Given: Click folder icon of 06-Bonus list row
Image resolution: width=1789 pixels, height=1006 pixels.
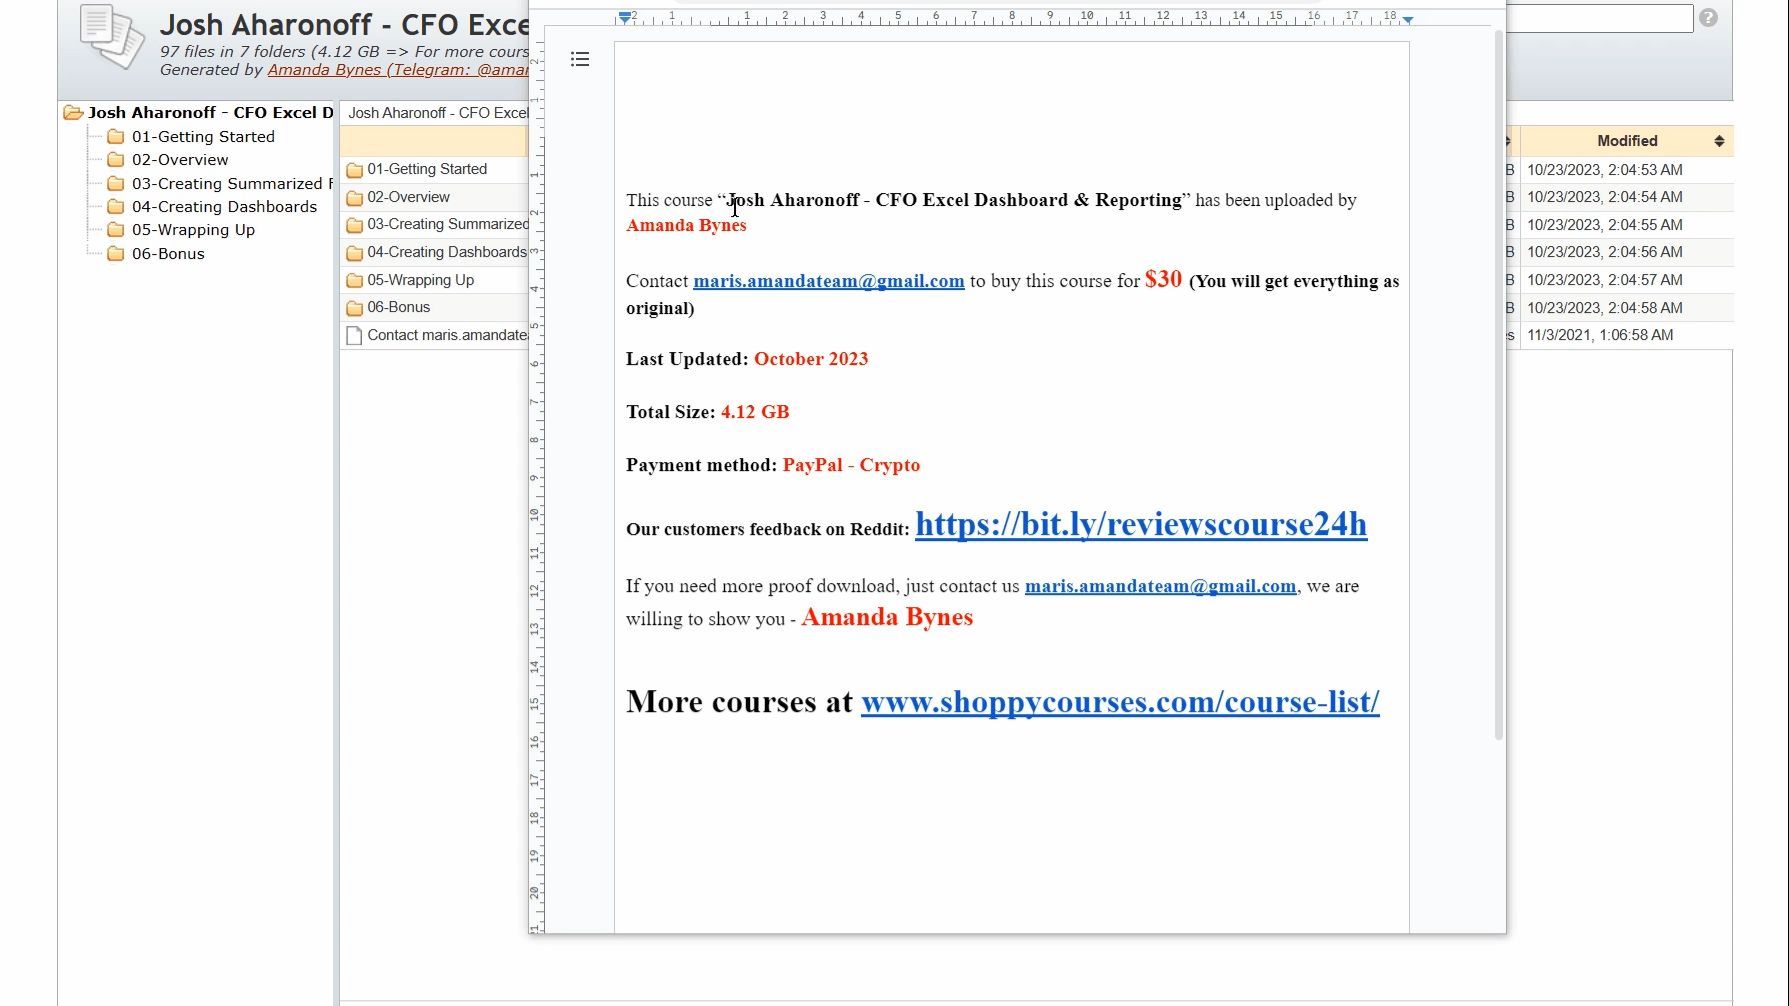Looking at the screenshot, I should [354, 308].
